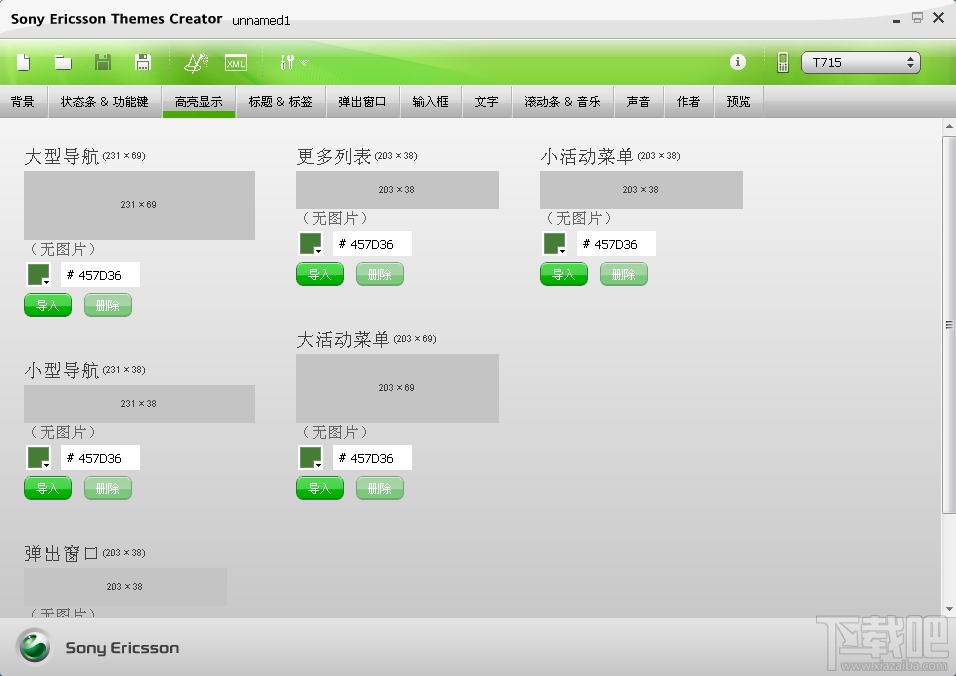Maximize the Themes Creator window
Image resolution: width=956 pixels, height=676 pixels.
pyautogui.click(x=917, y=18)
